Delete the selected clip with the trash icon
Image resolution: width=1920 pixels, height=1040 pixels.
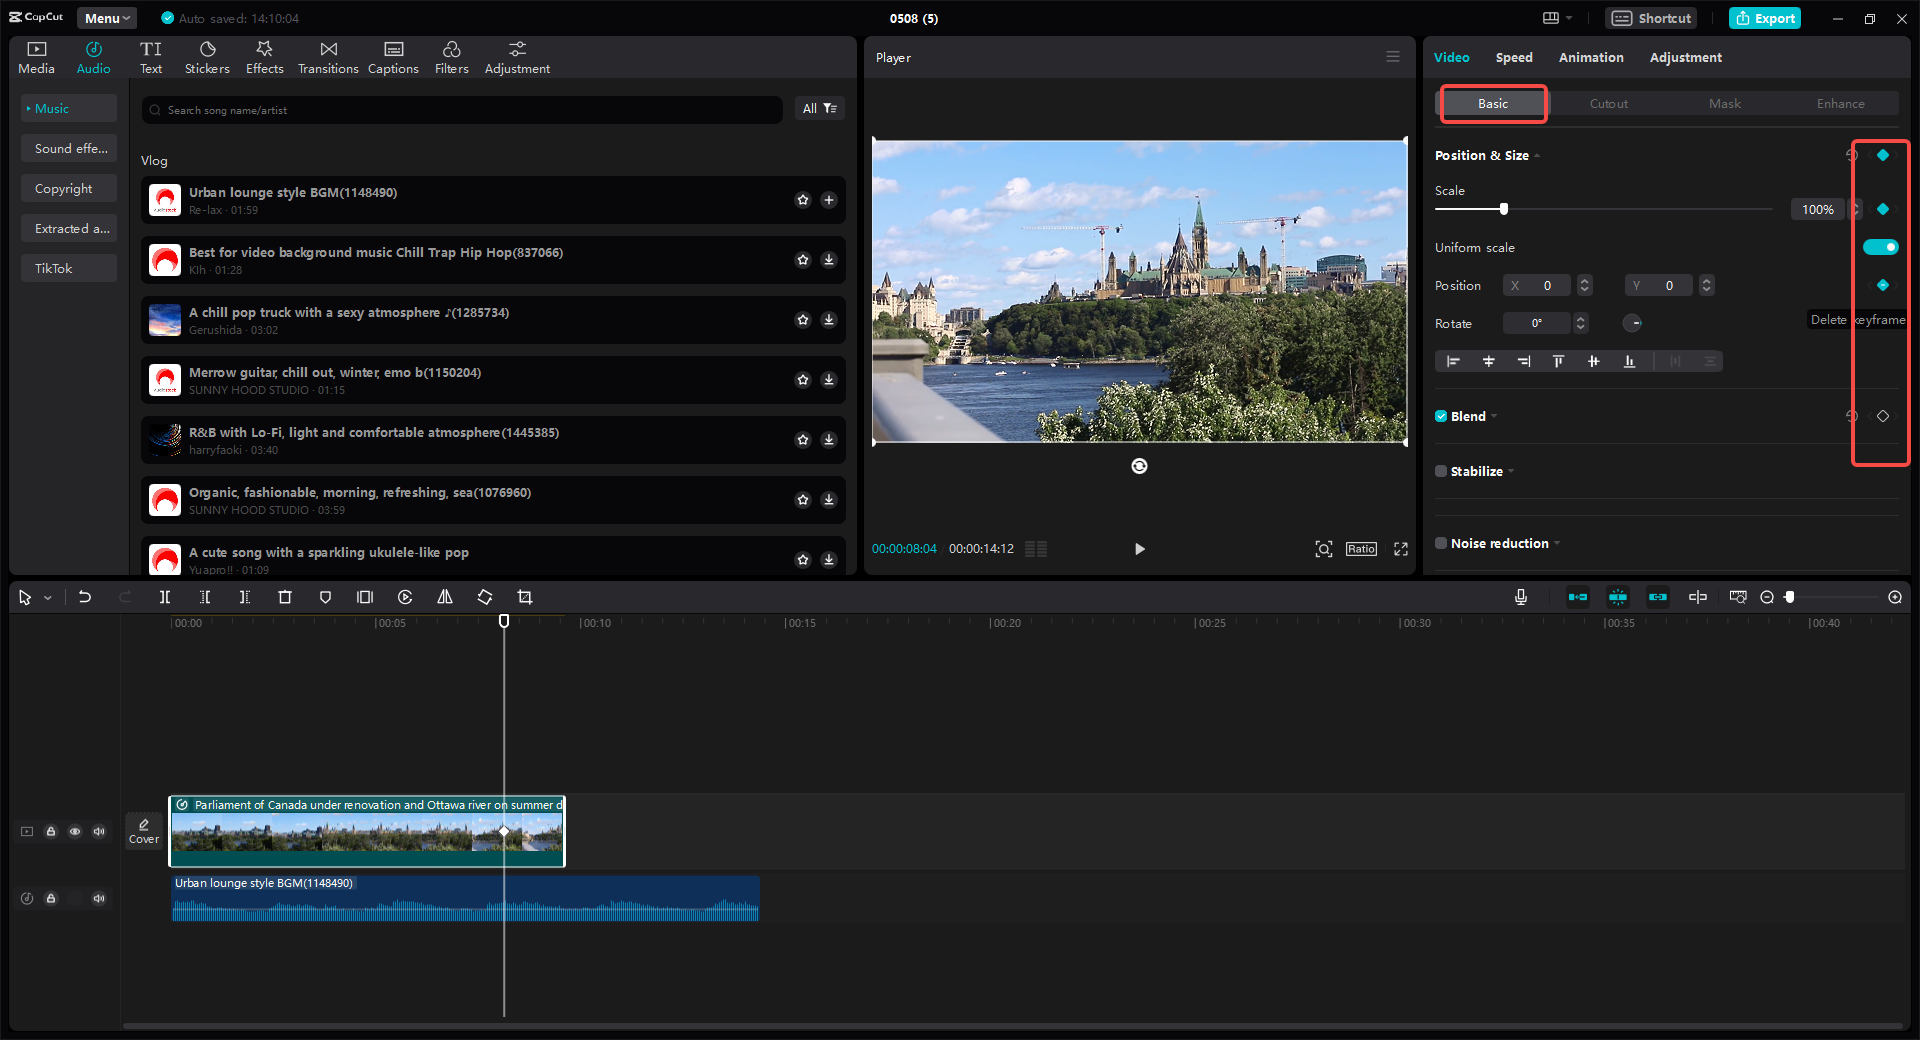pyautogui.click(x=285, y=597)
